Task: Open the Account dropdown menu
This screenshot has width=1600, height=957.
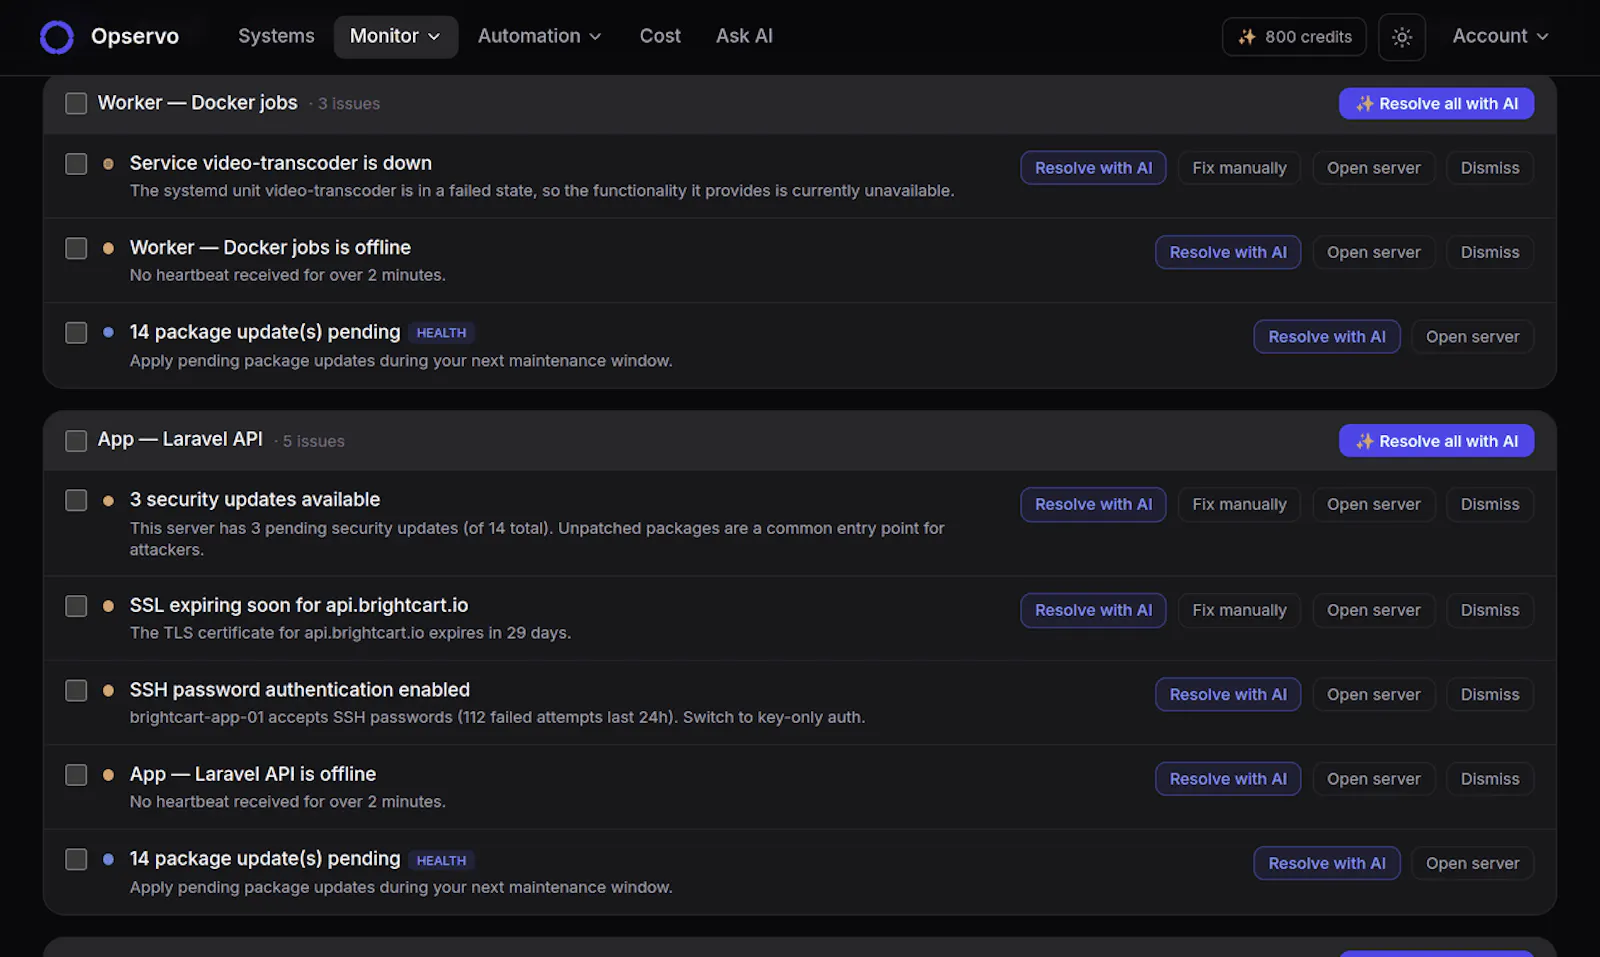Action: pyautogui.click(x=1500, y=36)
